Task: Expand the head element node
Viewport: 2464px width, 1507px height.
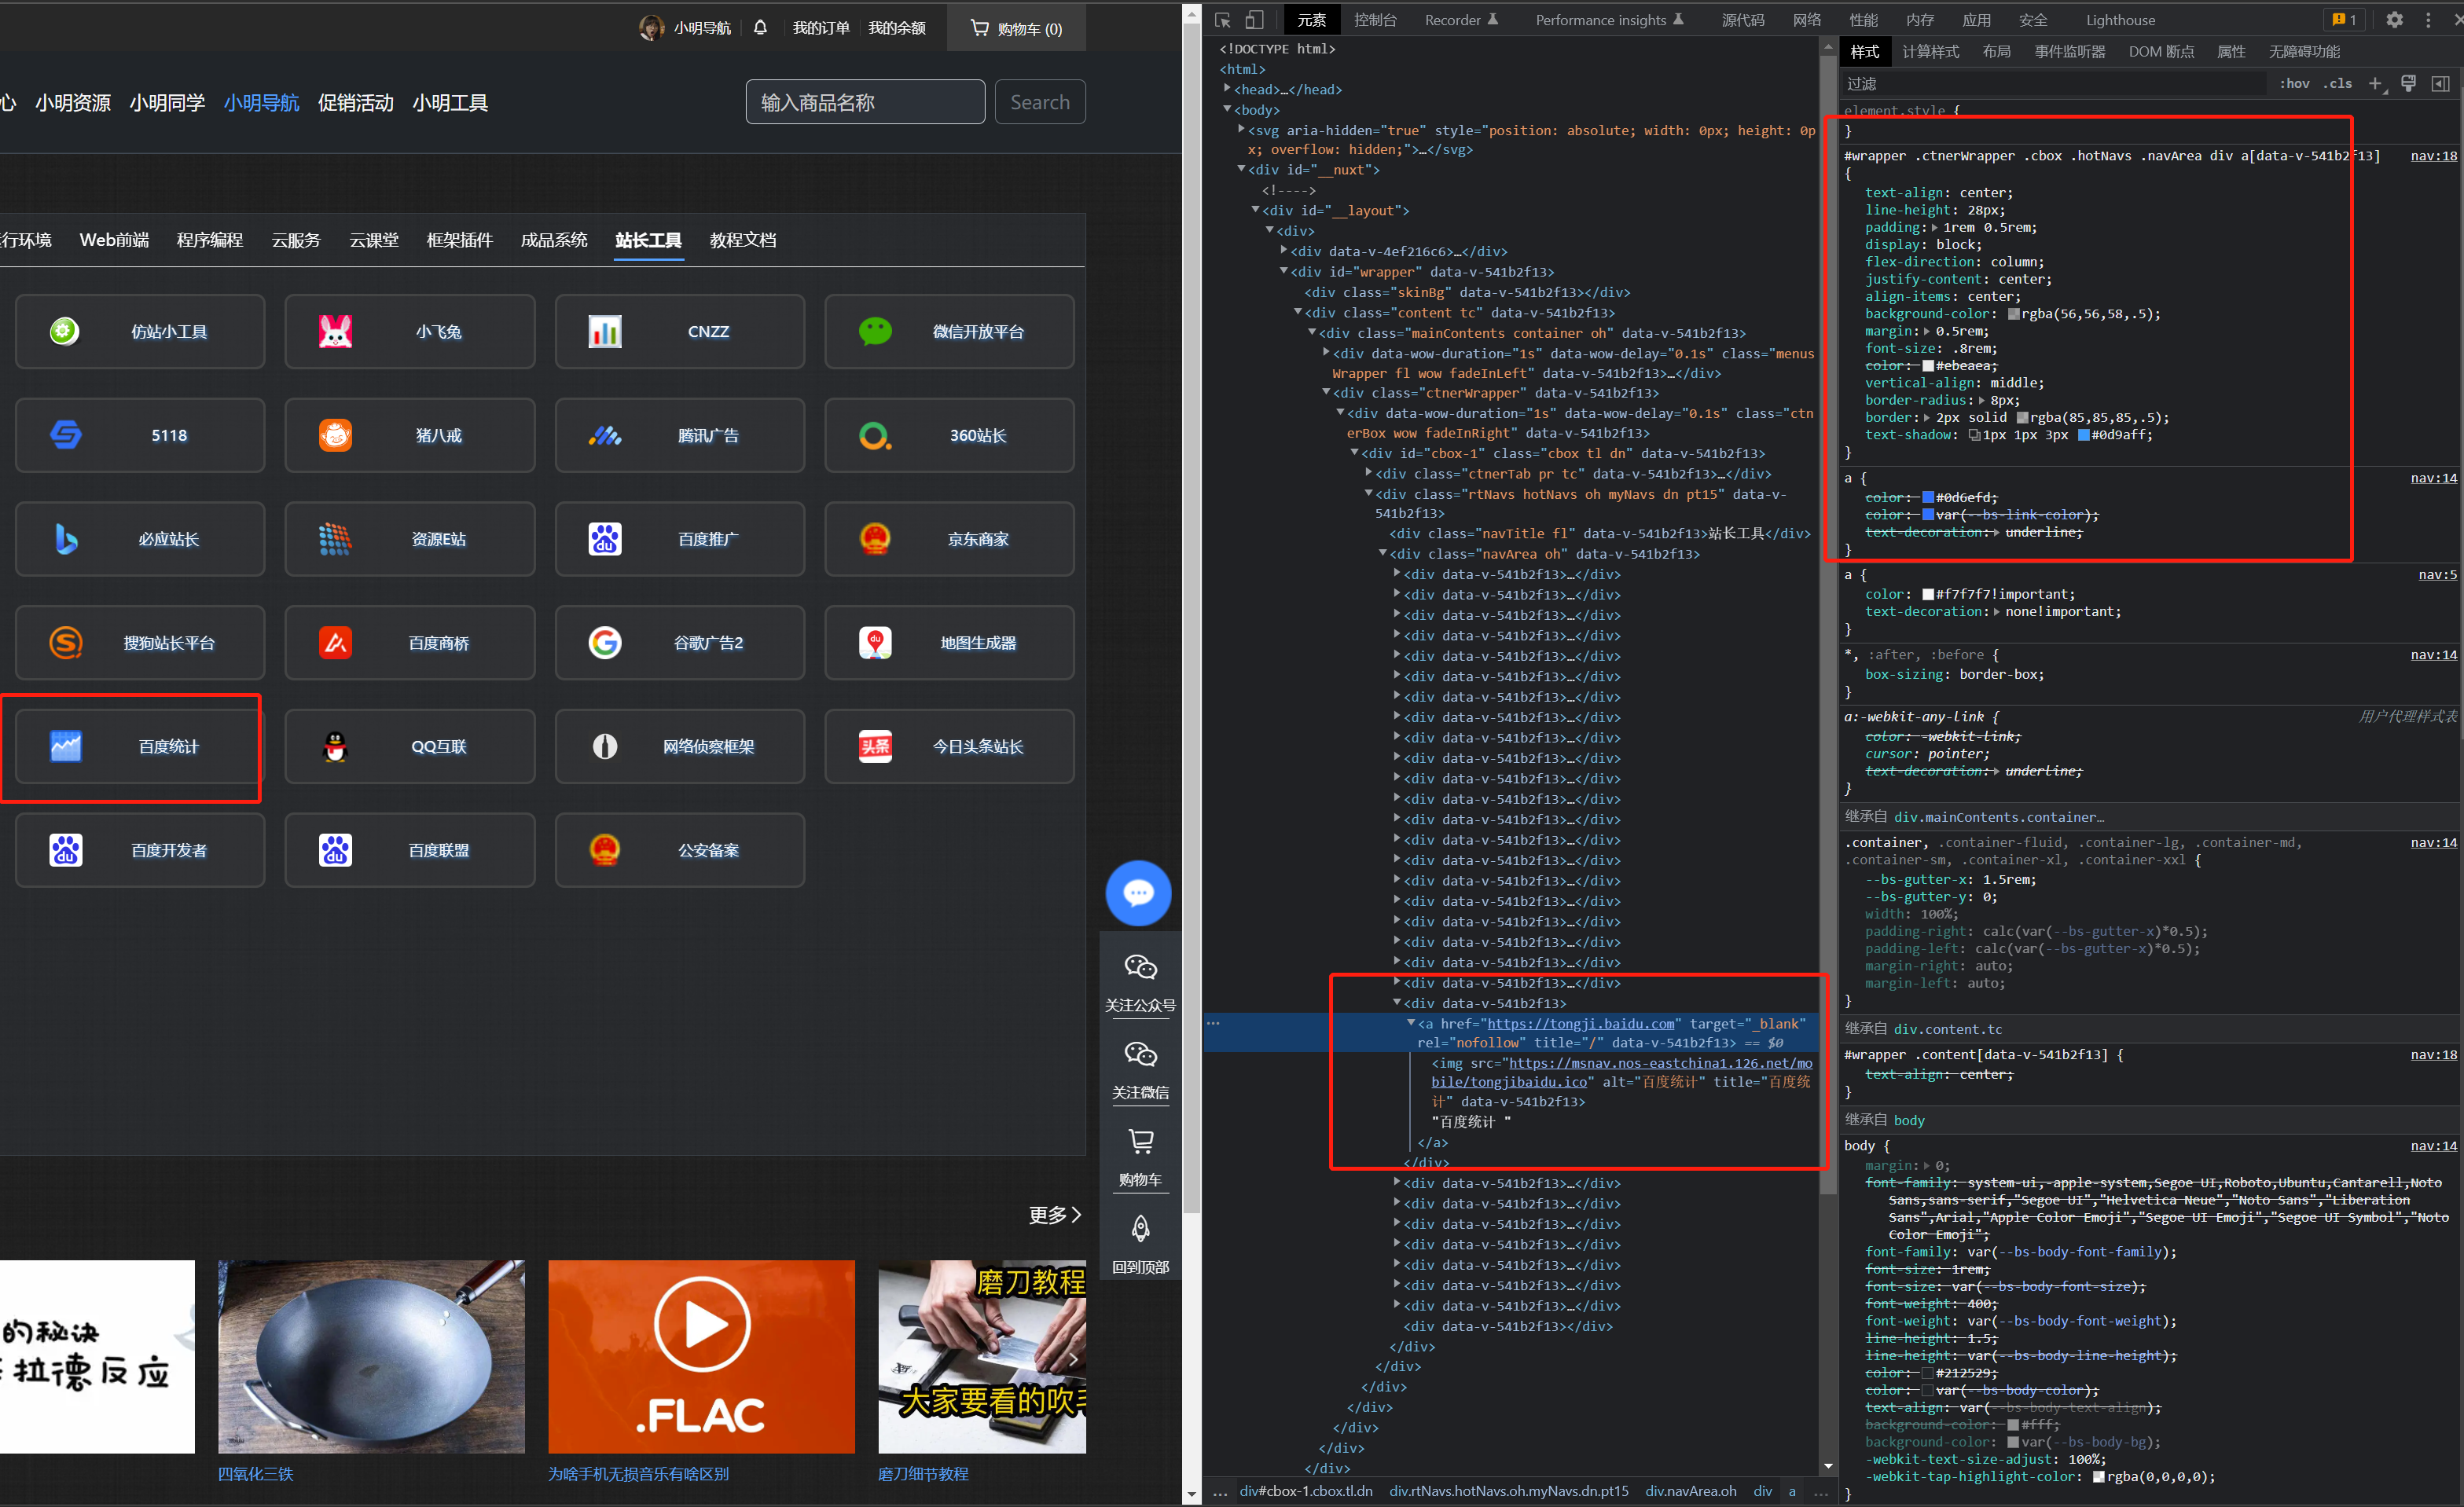Action: [x=1227, y=89]
